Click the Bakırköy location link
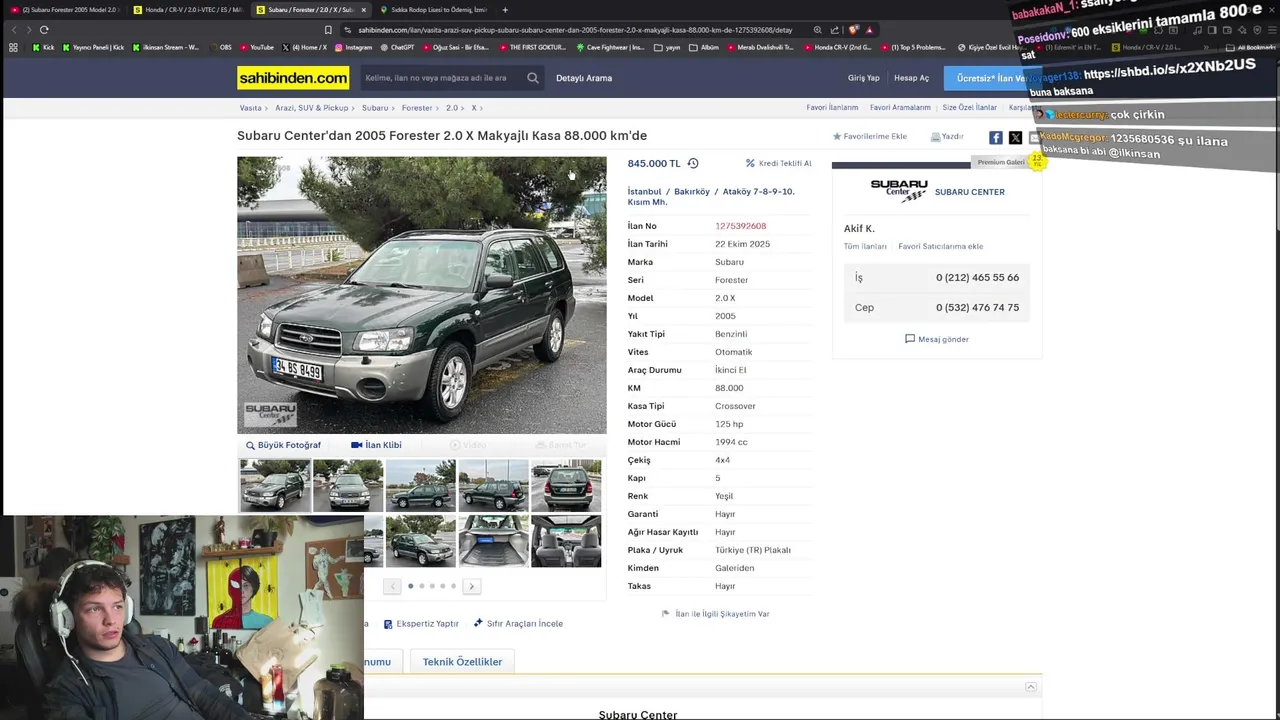The width and height of the screenshot is (1280, 720). click(x=692, y=191)
